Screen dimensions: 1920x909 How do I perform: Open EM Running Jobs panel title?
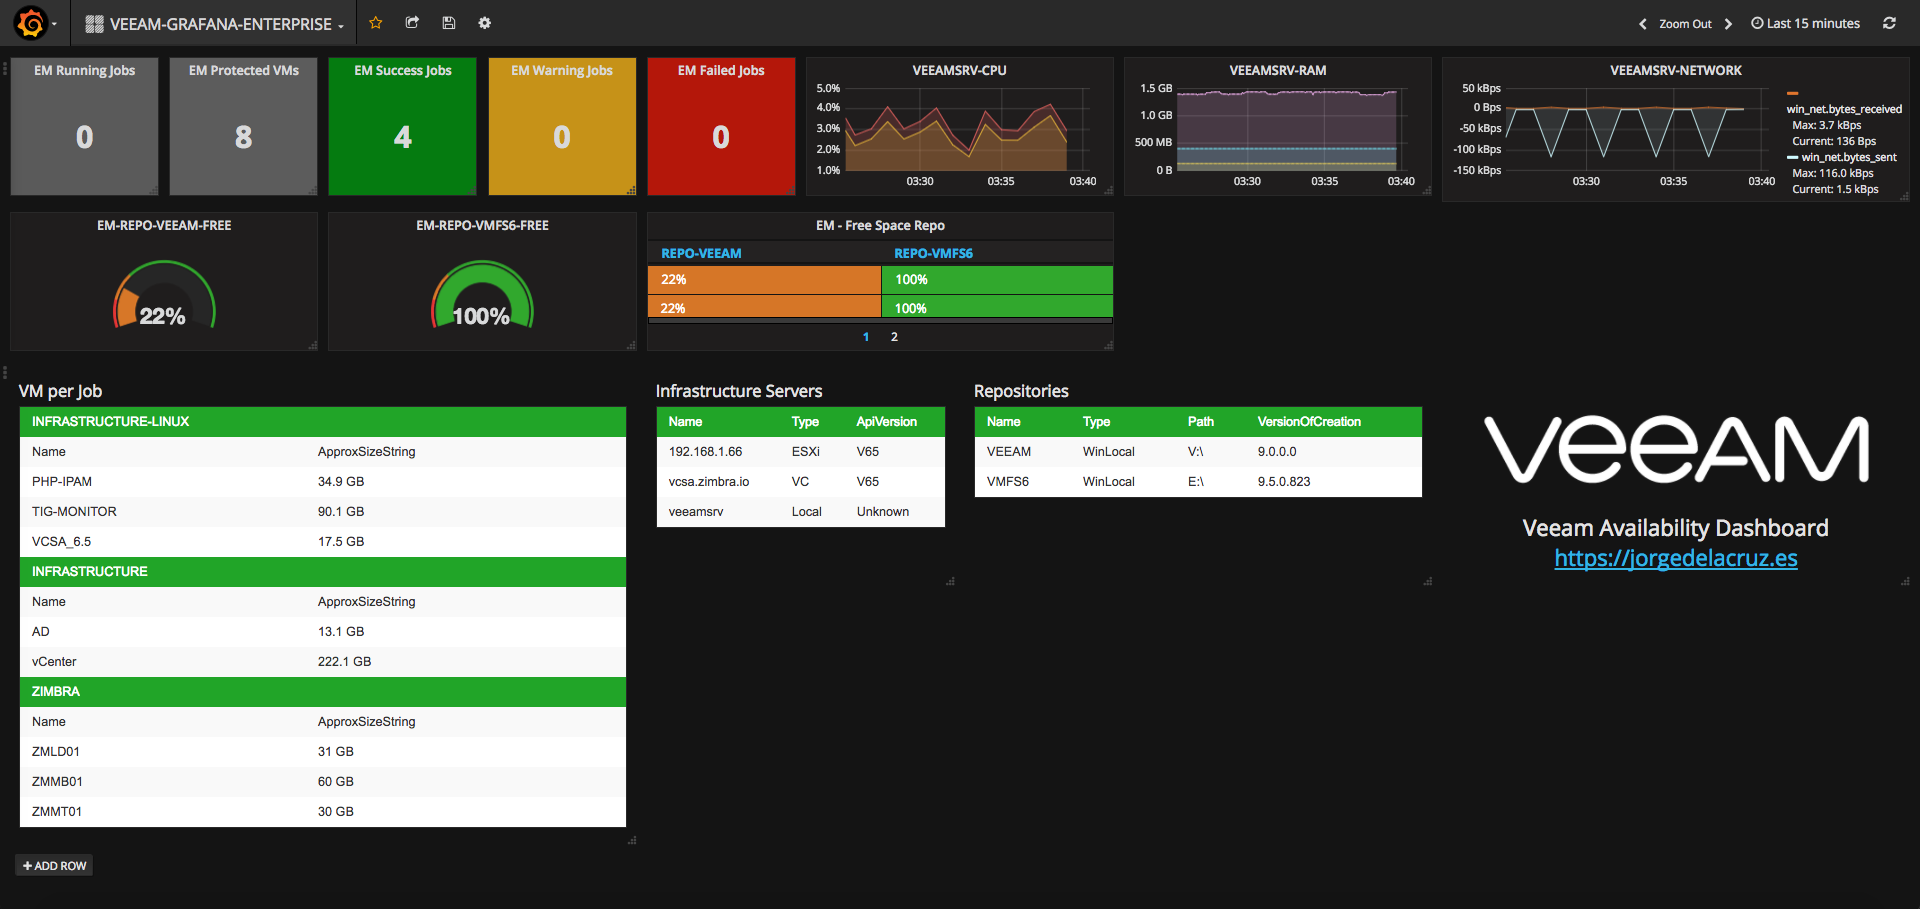(x=84, y=70)
